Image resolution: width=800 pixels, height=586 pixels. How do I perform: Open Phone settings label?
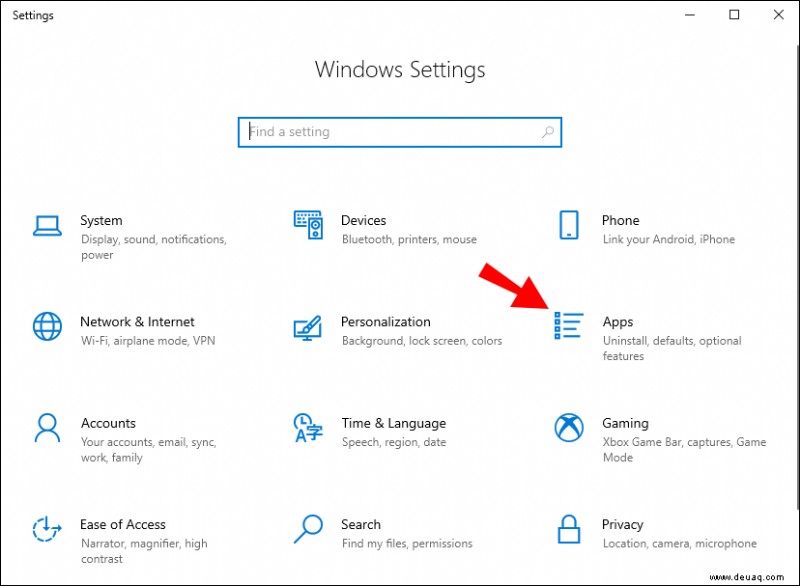pos(620,220)
